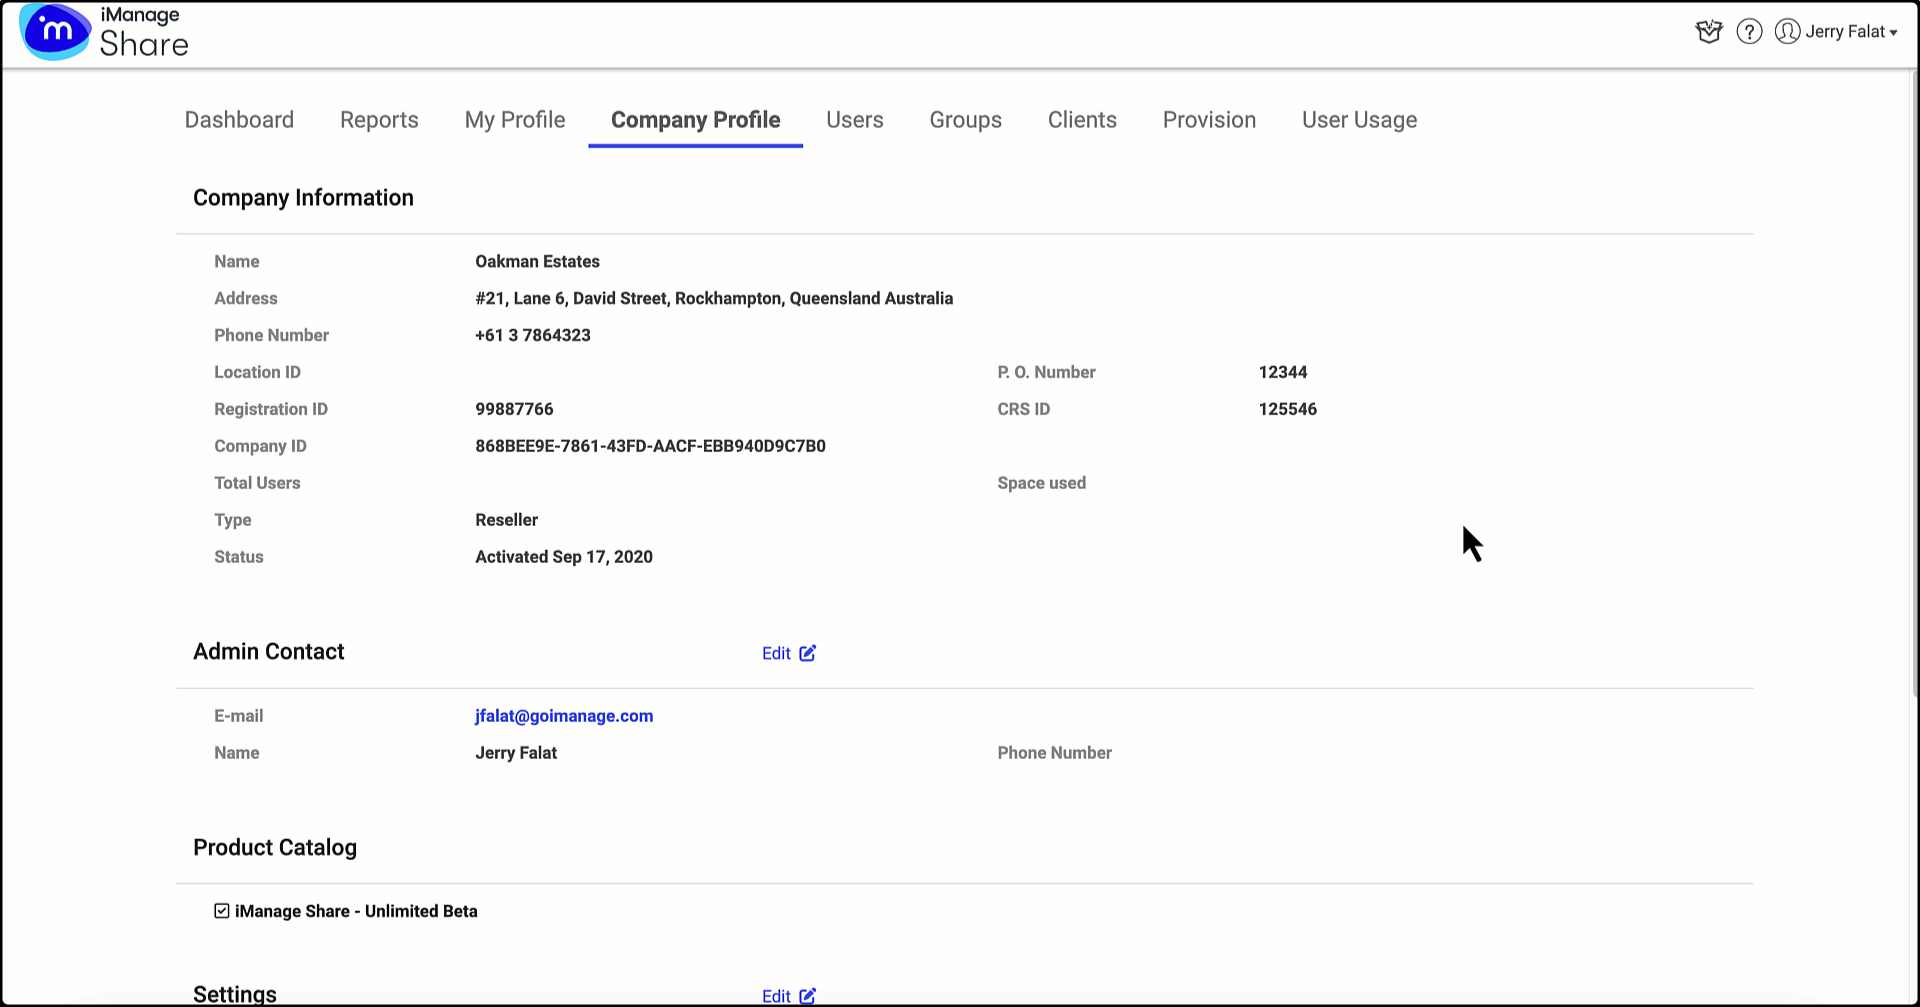Click the pencil icon beside Admin Contact Edit
The image size is (1920, 1007).
coord(809,653)
